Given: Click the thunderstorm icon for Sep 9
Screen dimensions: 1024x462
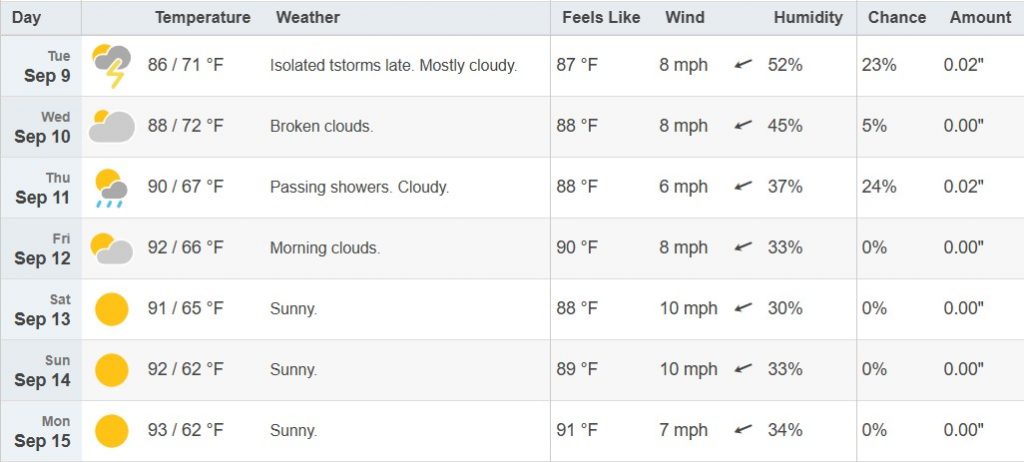Looking at the screenshot, I should tap(112, 66).
